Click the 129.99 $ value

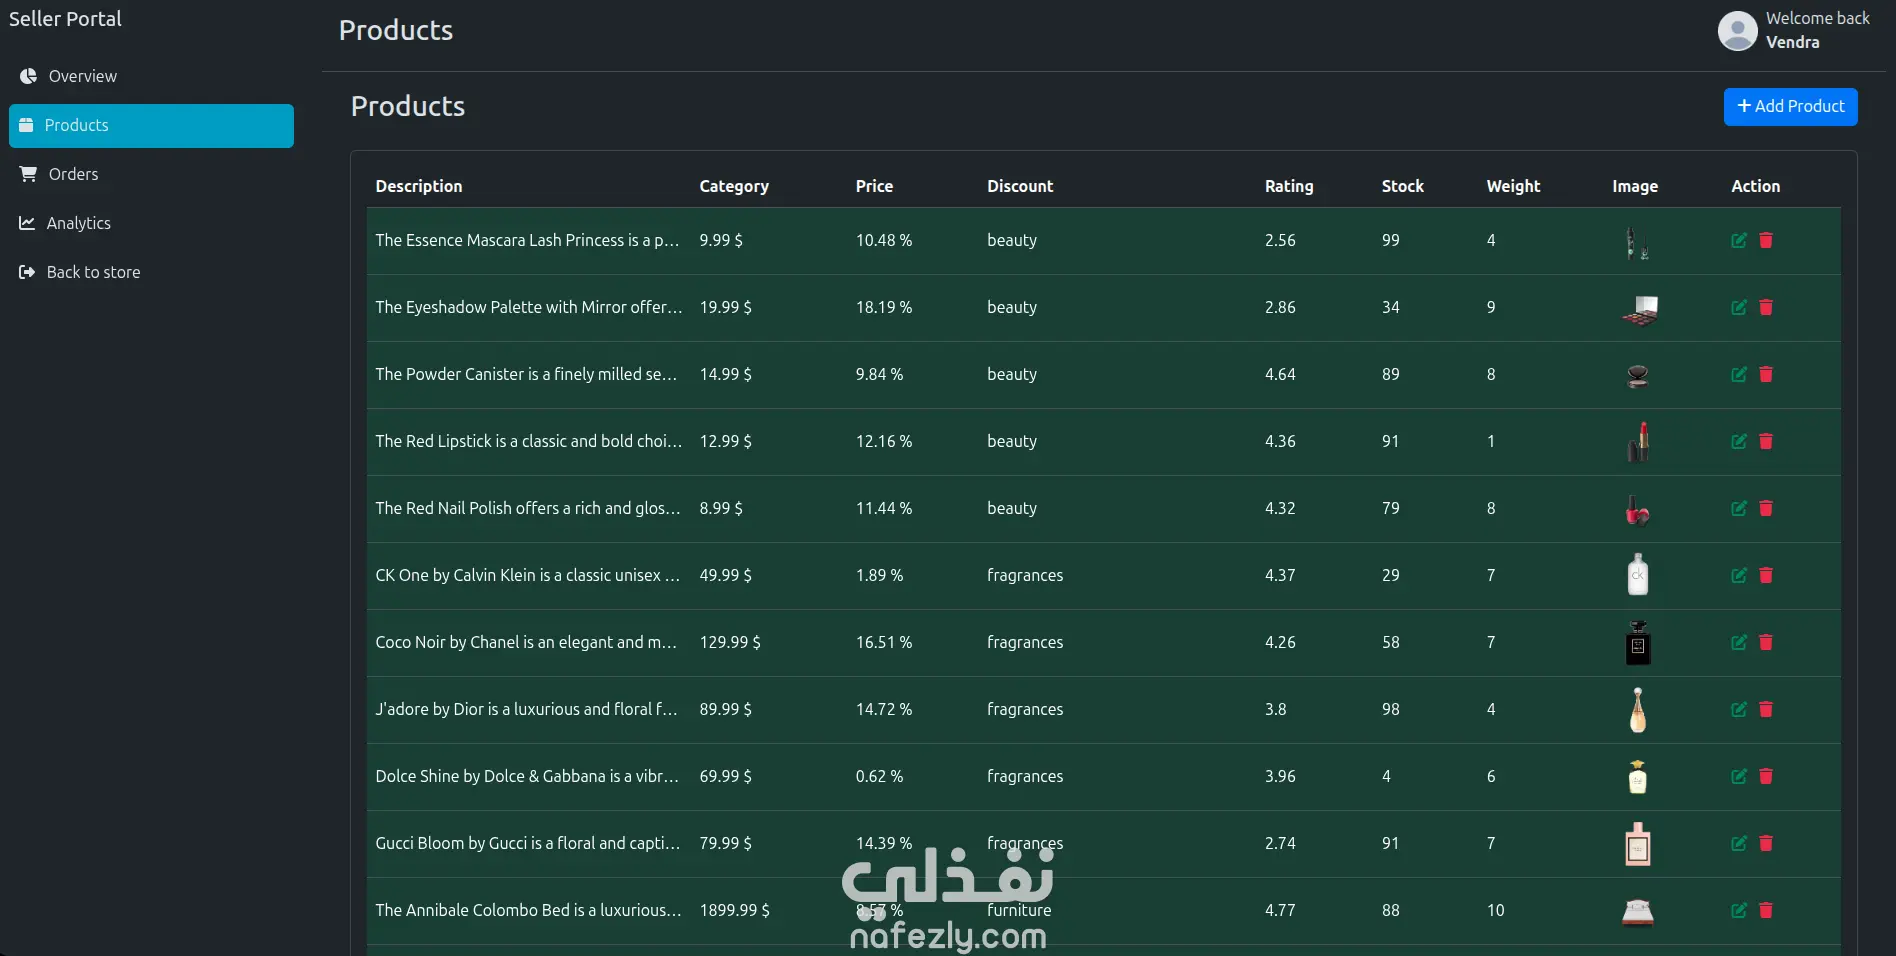point(730,642)
